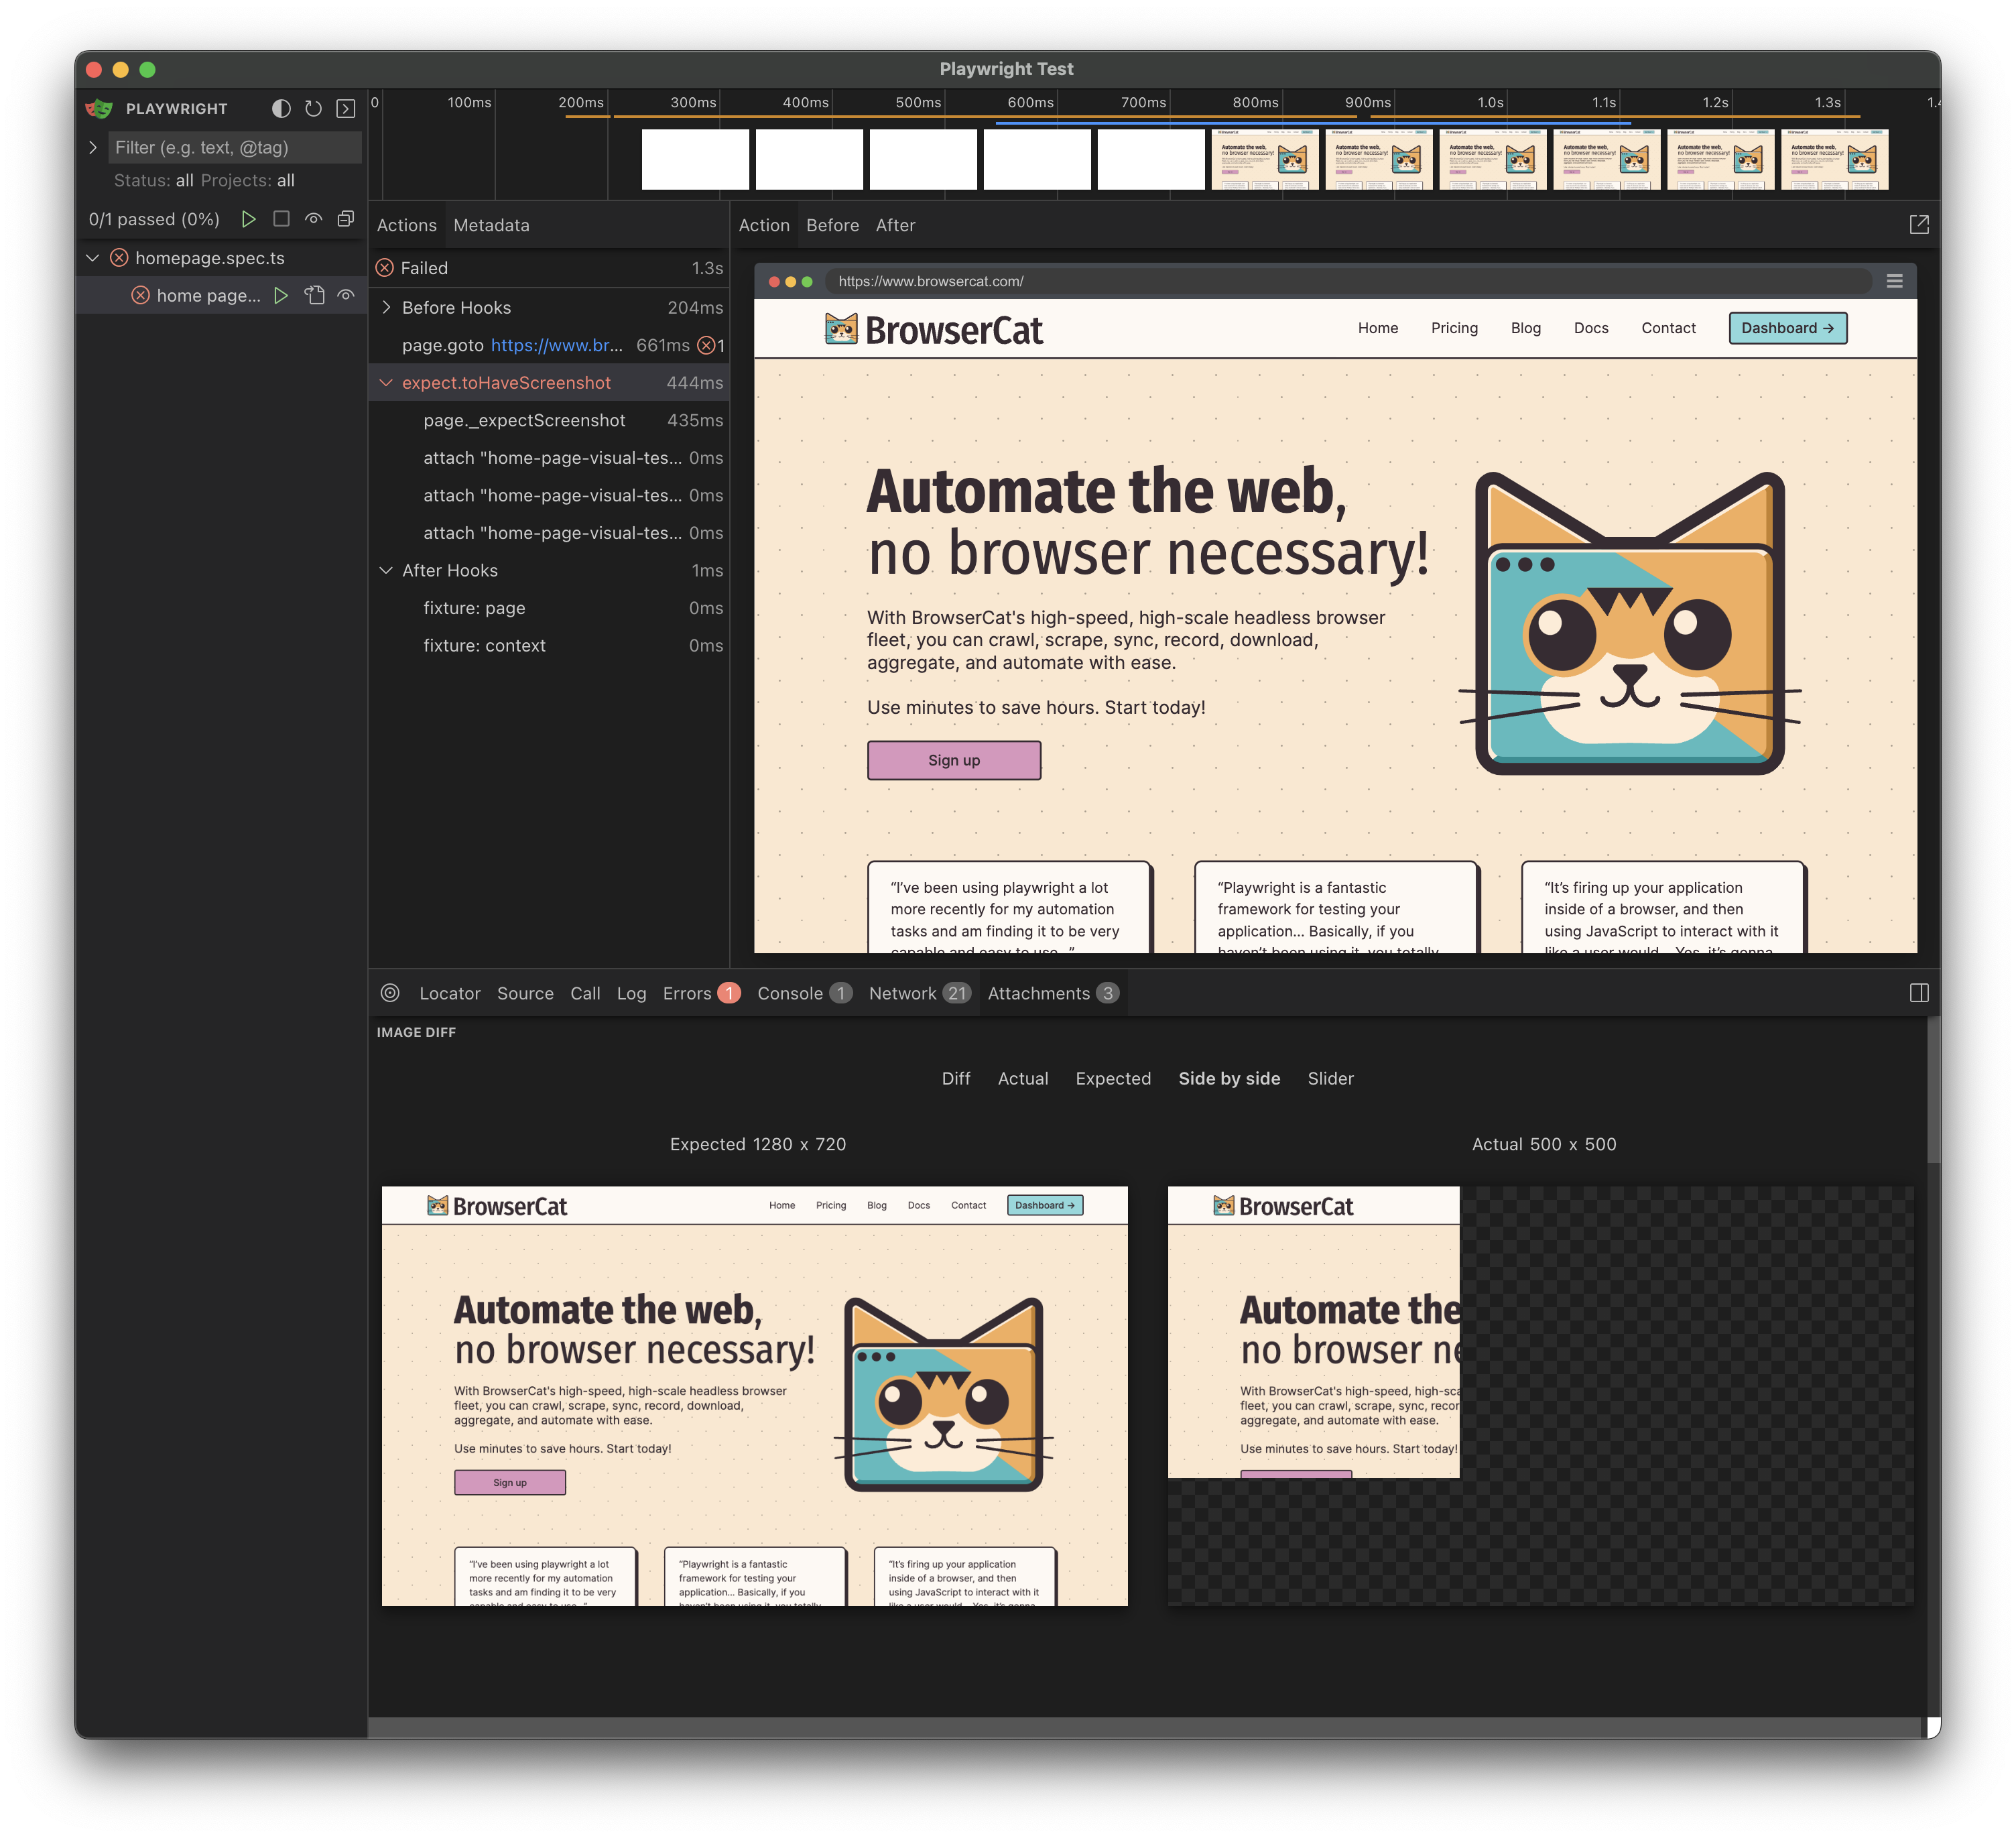2016x1838 pixels.
Task: Toggle the color theme in the Playwright sidebar
Action: 282,109
